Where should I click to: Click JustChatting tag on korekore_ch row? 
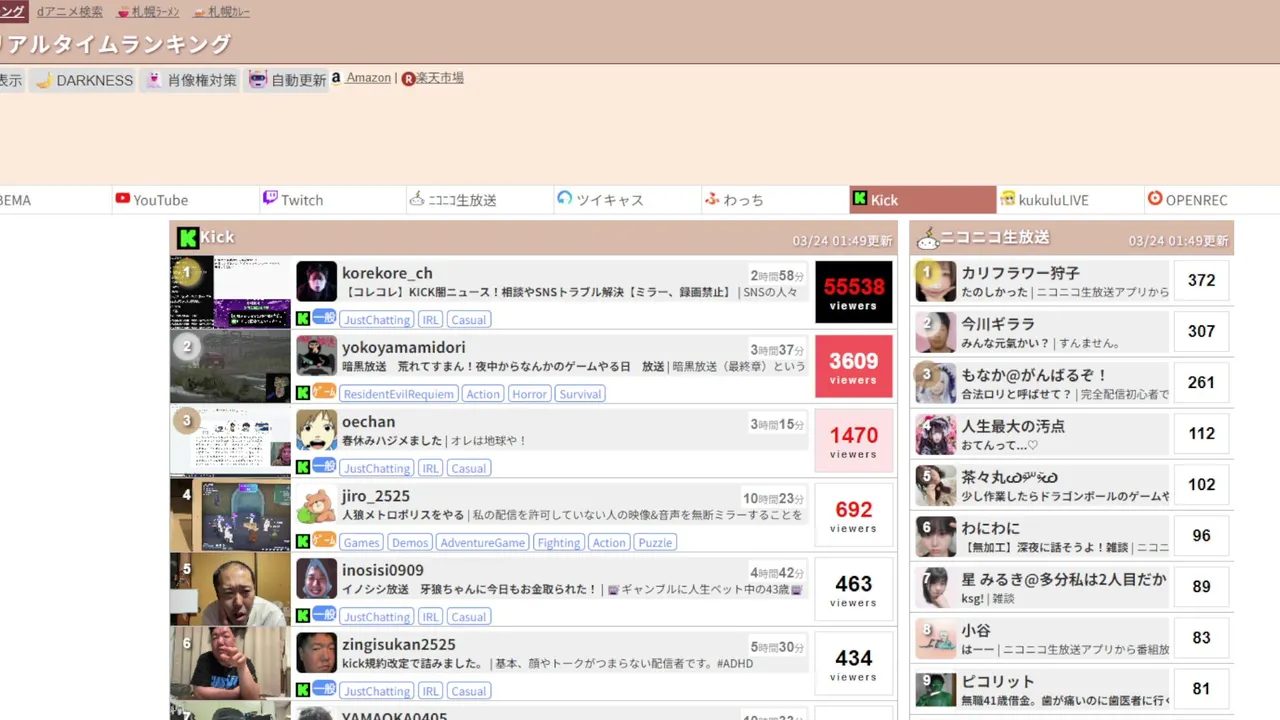point(377,320)
